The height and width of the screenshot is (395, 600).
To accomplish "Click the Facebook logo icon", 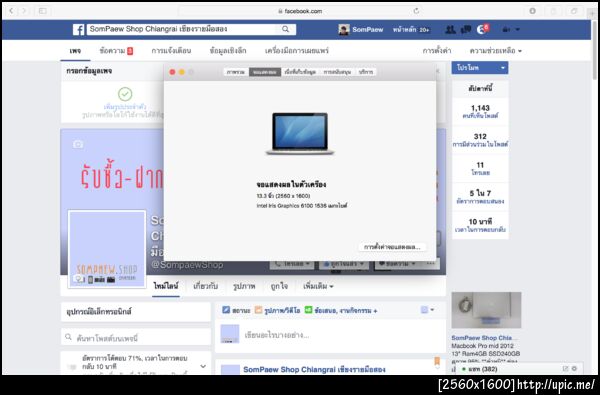I will tap(78, 29).
